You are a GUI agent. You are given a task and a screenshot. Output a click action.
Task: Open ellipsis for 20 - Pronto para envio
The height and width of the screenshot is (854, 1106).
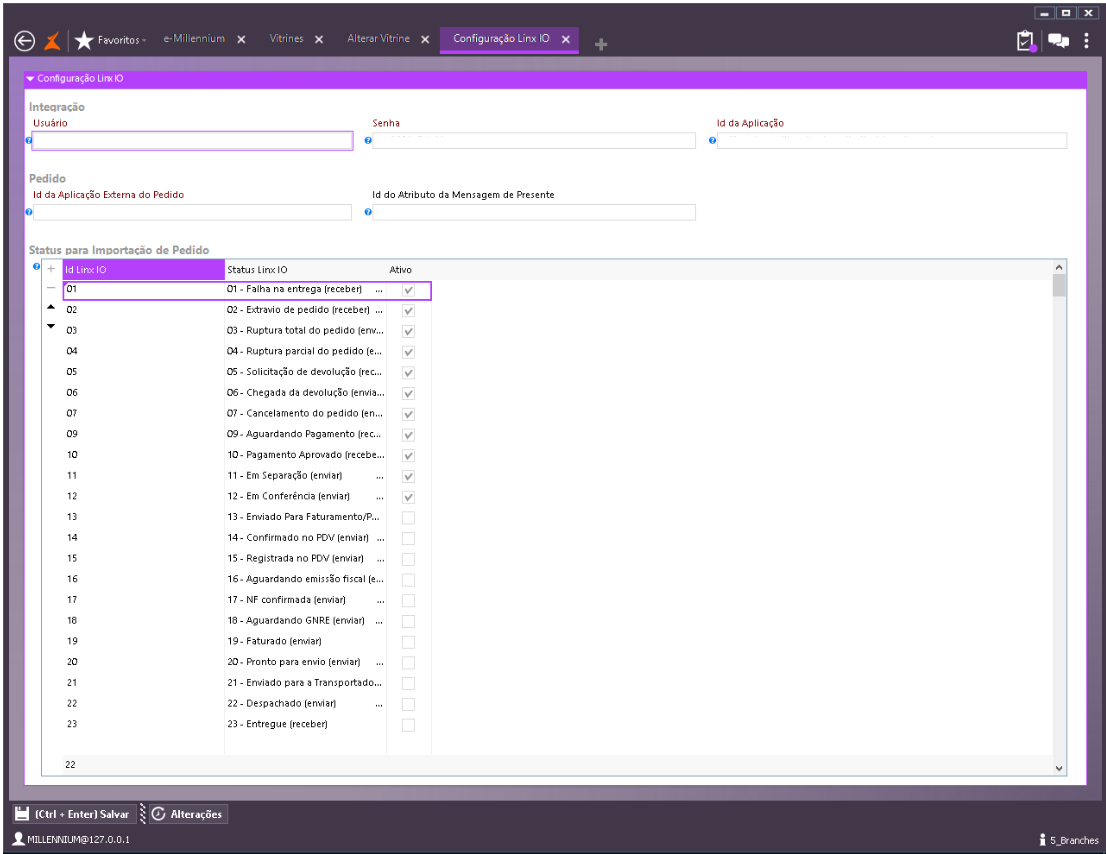point(379,663)
